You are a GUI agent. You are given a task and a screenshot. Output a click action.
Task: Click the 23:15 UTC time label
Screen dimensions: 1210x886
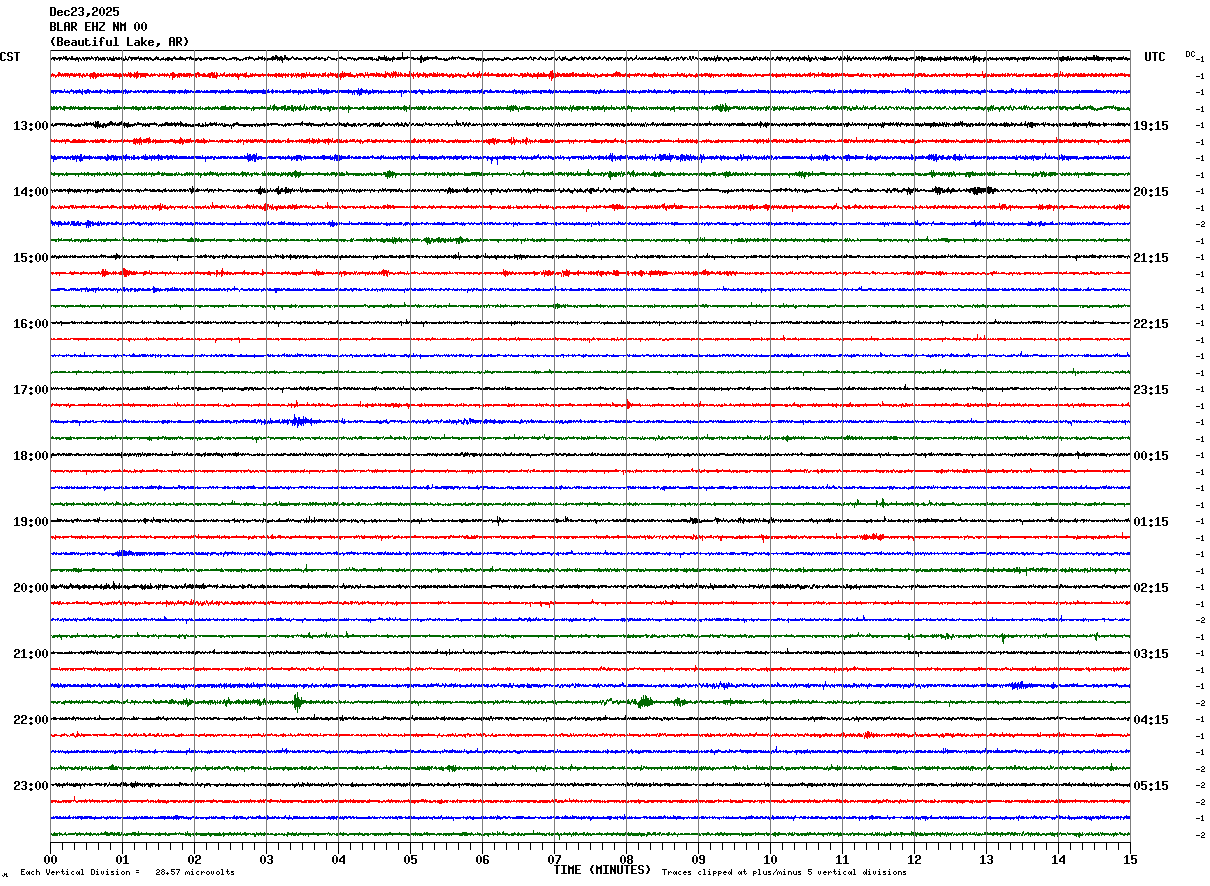click(1151, 390)
